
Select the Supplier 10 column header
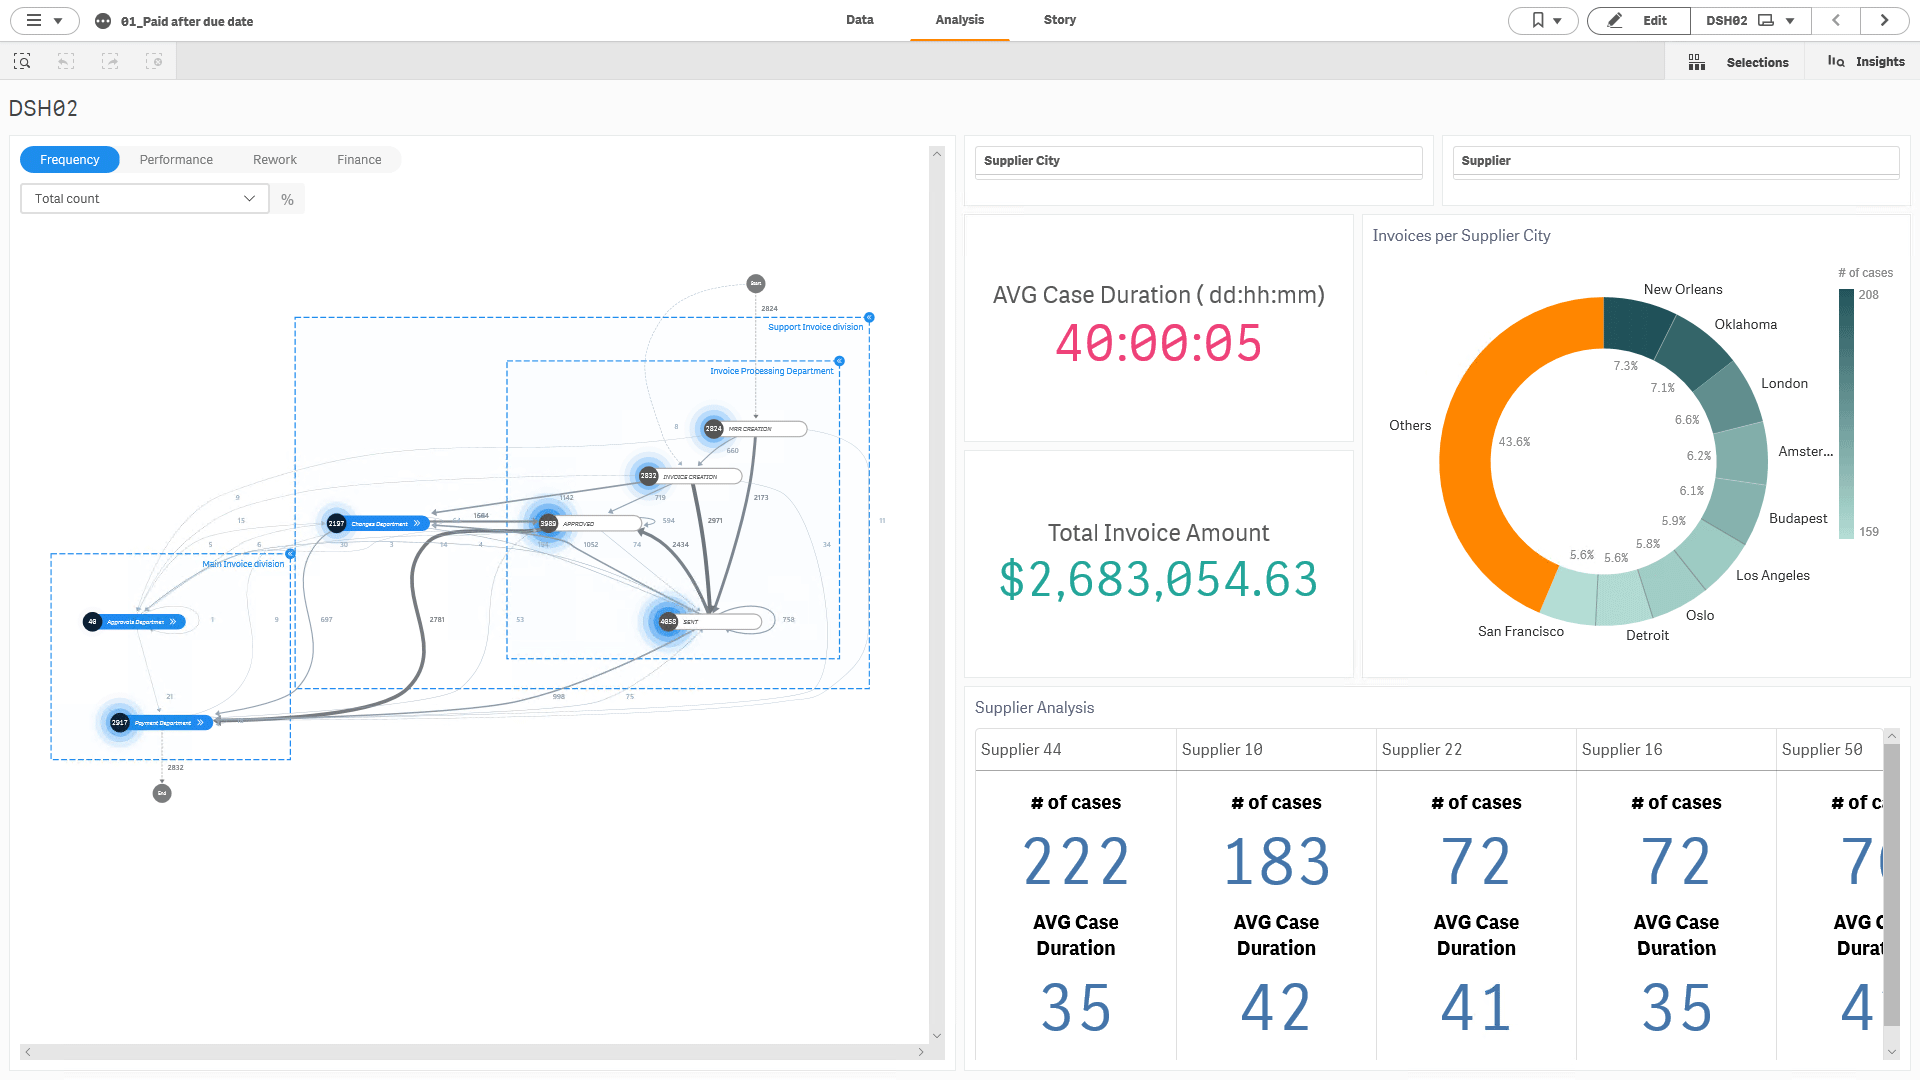pyautogui.click(x=1276, y=750)
